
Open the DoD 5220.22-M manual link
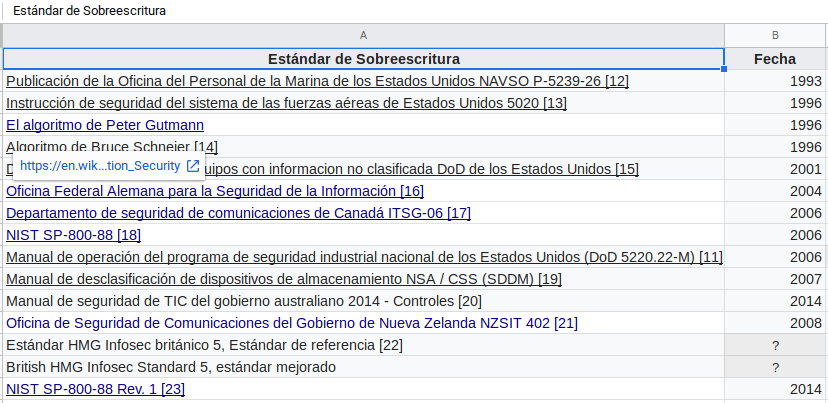click(364, 257)
